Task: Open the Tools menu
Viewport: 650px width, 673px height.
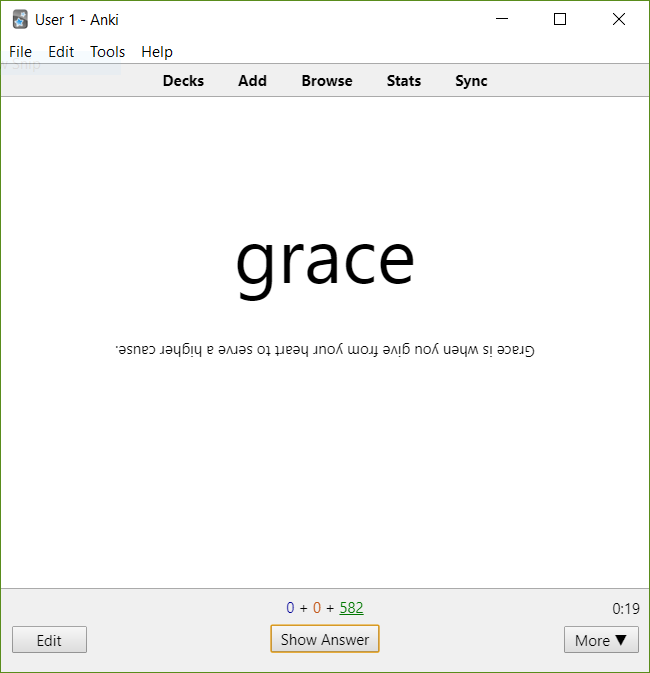Action: 108,52
